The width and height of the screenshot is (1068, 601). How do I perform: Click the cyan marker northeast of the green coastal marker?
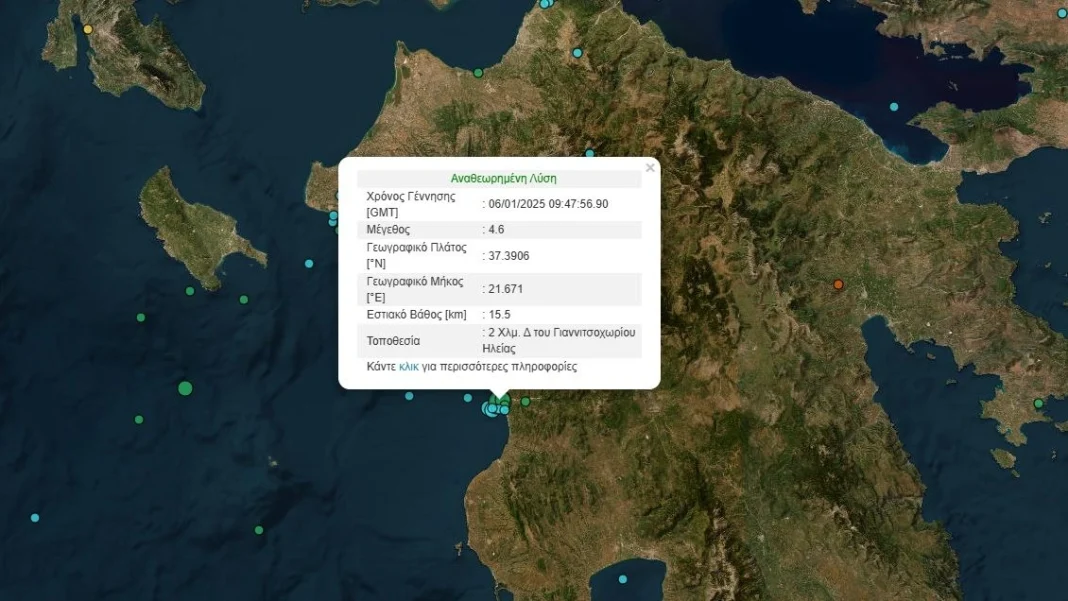[x=578, y=52]
